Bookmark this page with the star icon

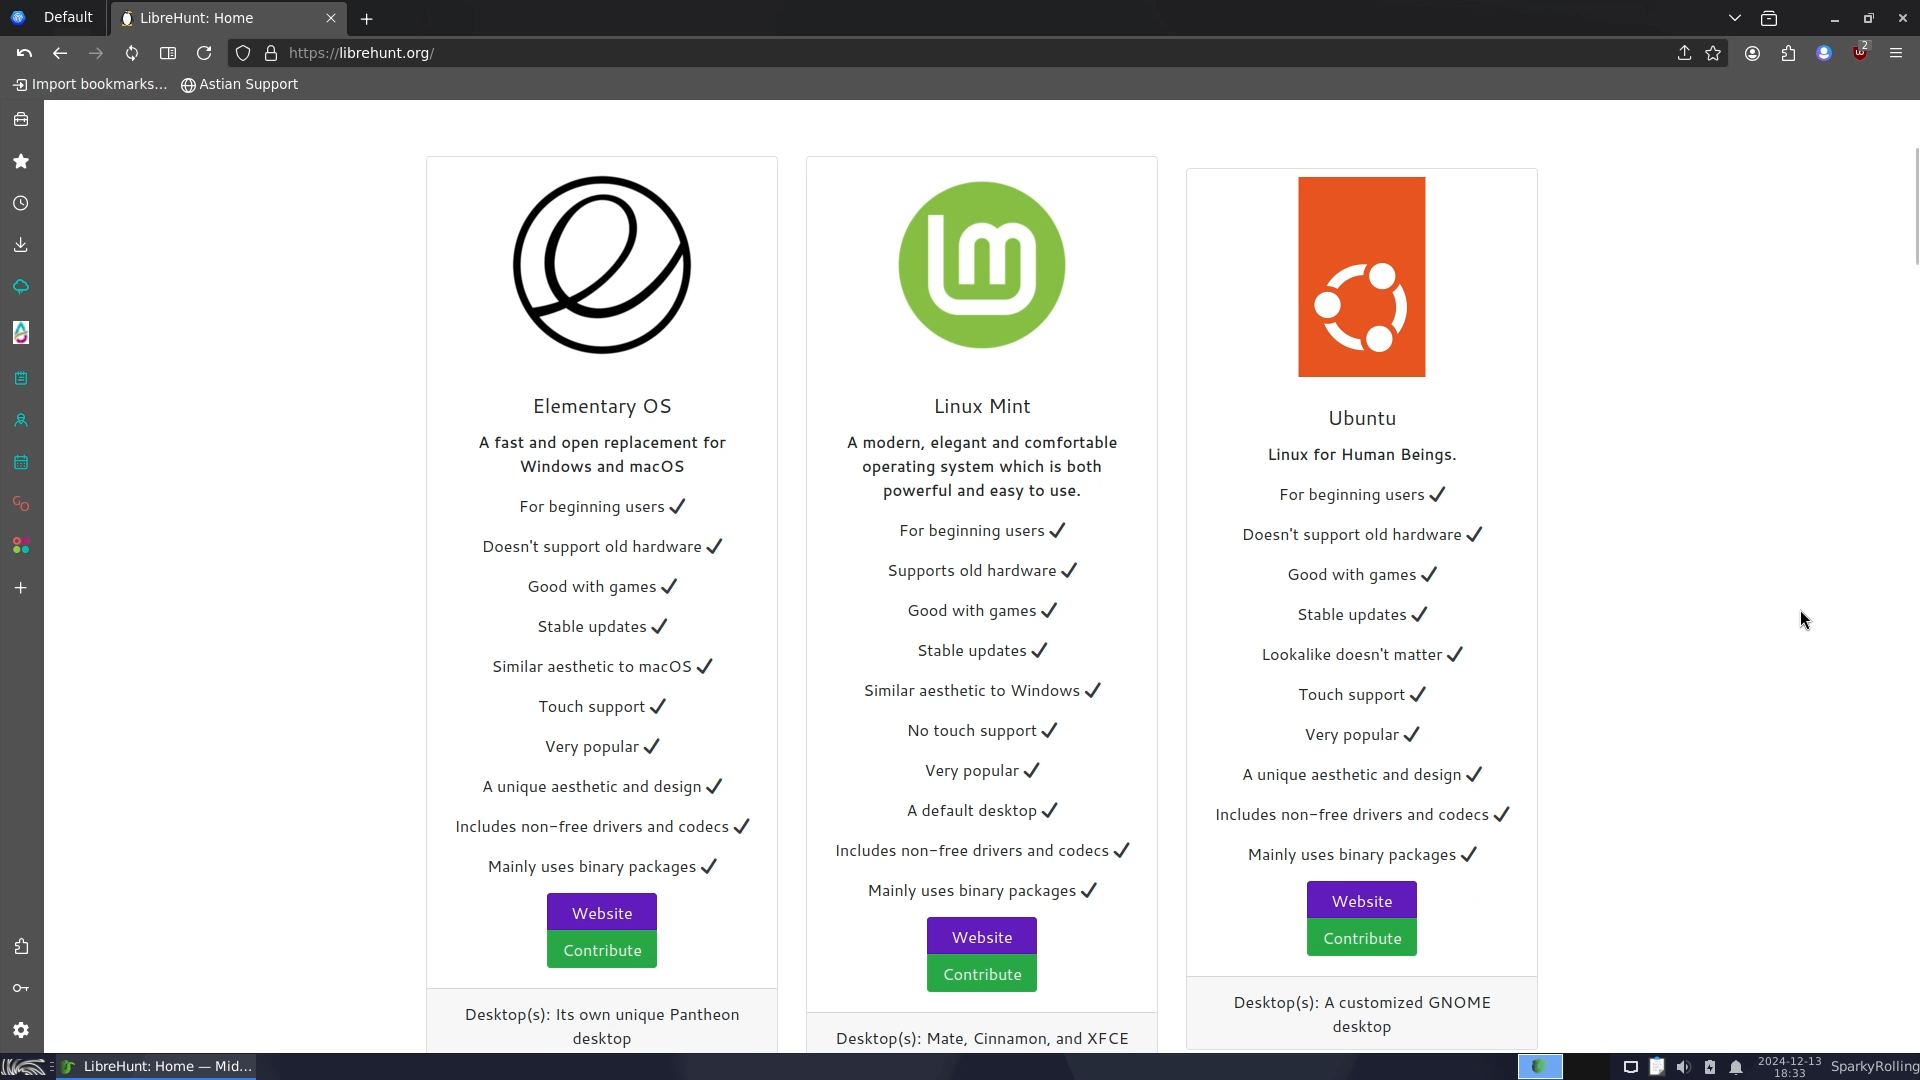1713,53
